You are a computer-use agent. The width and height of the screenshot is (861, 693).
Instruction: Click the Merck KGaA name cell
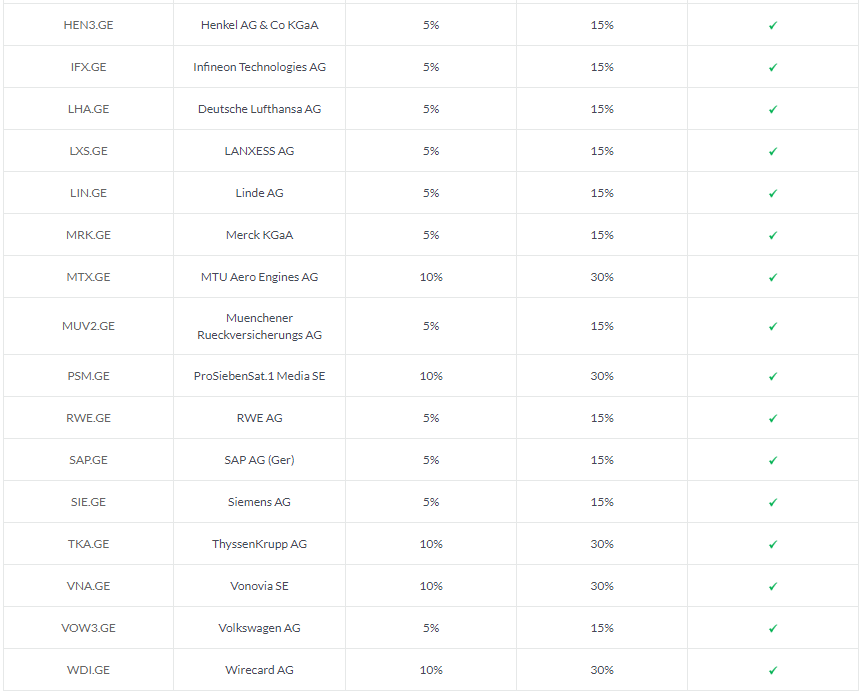point(259,235)
